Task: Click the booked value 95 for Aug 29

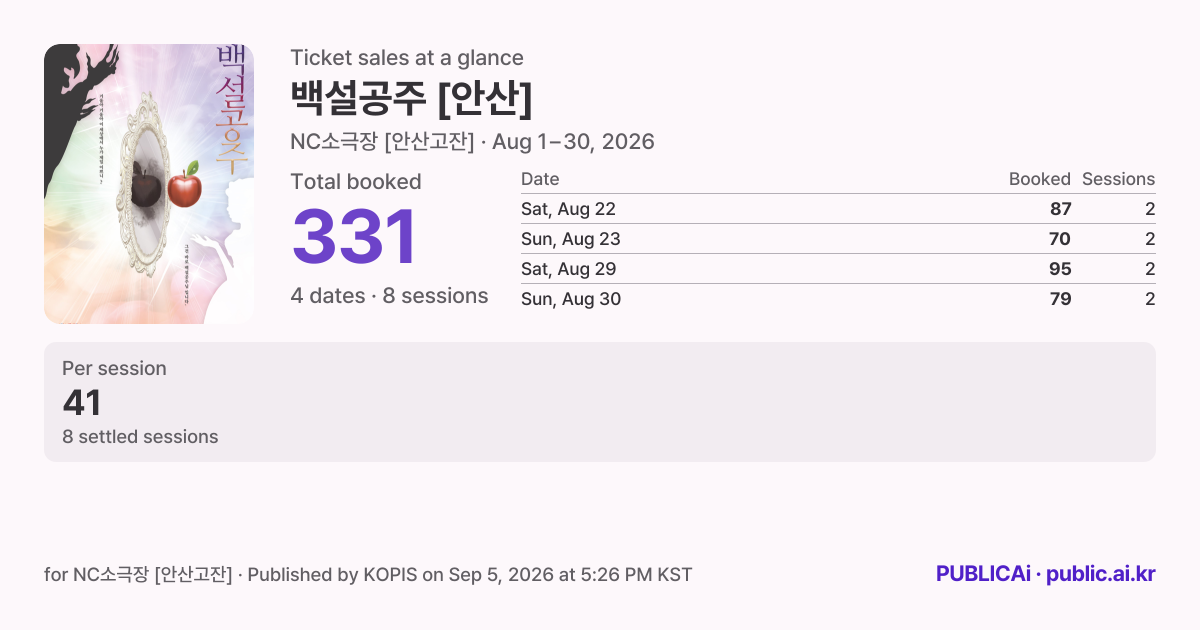Action: [1060, 269]
